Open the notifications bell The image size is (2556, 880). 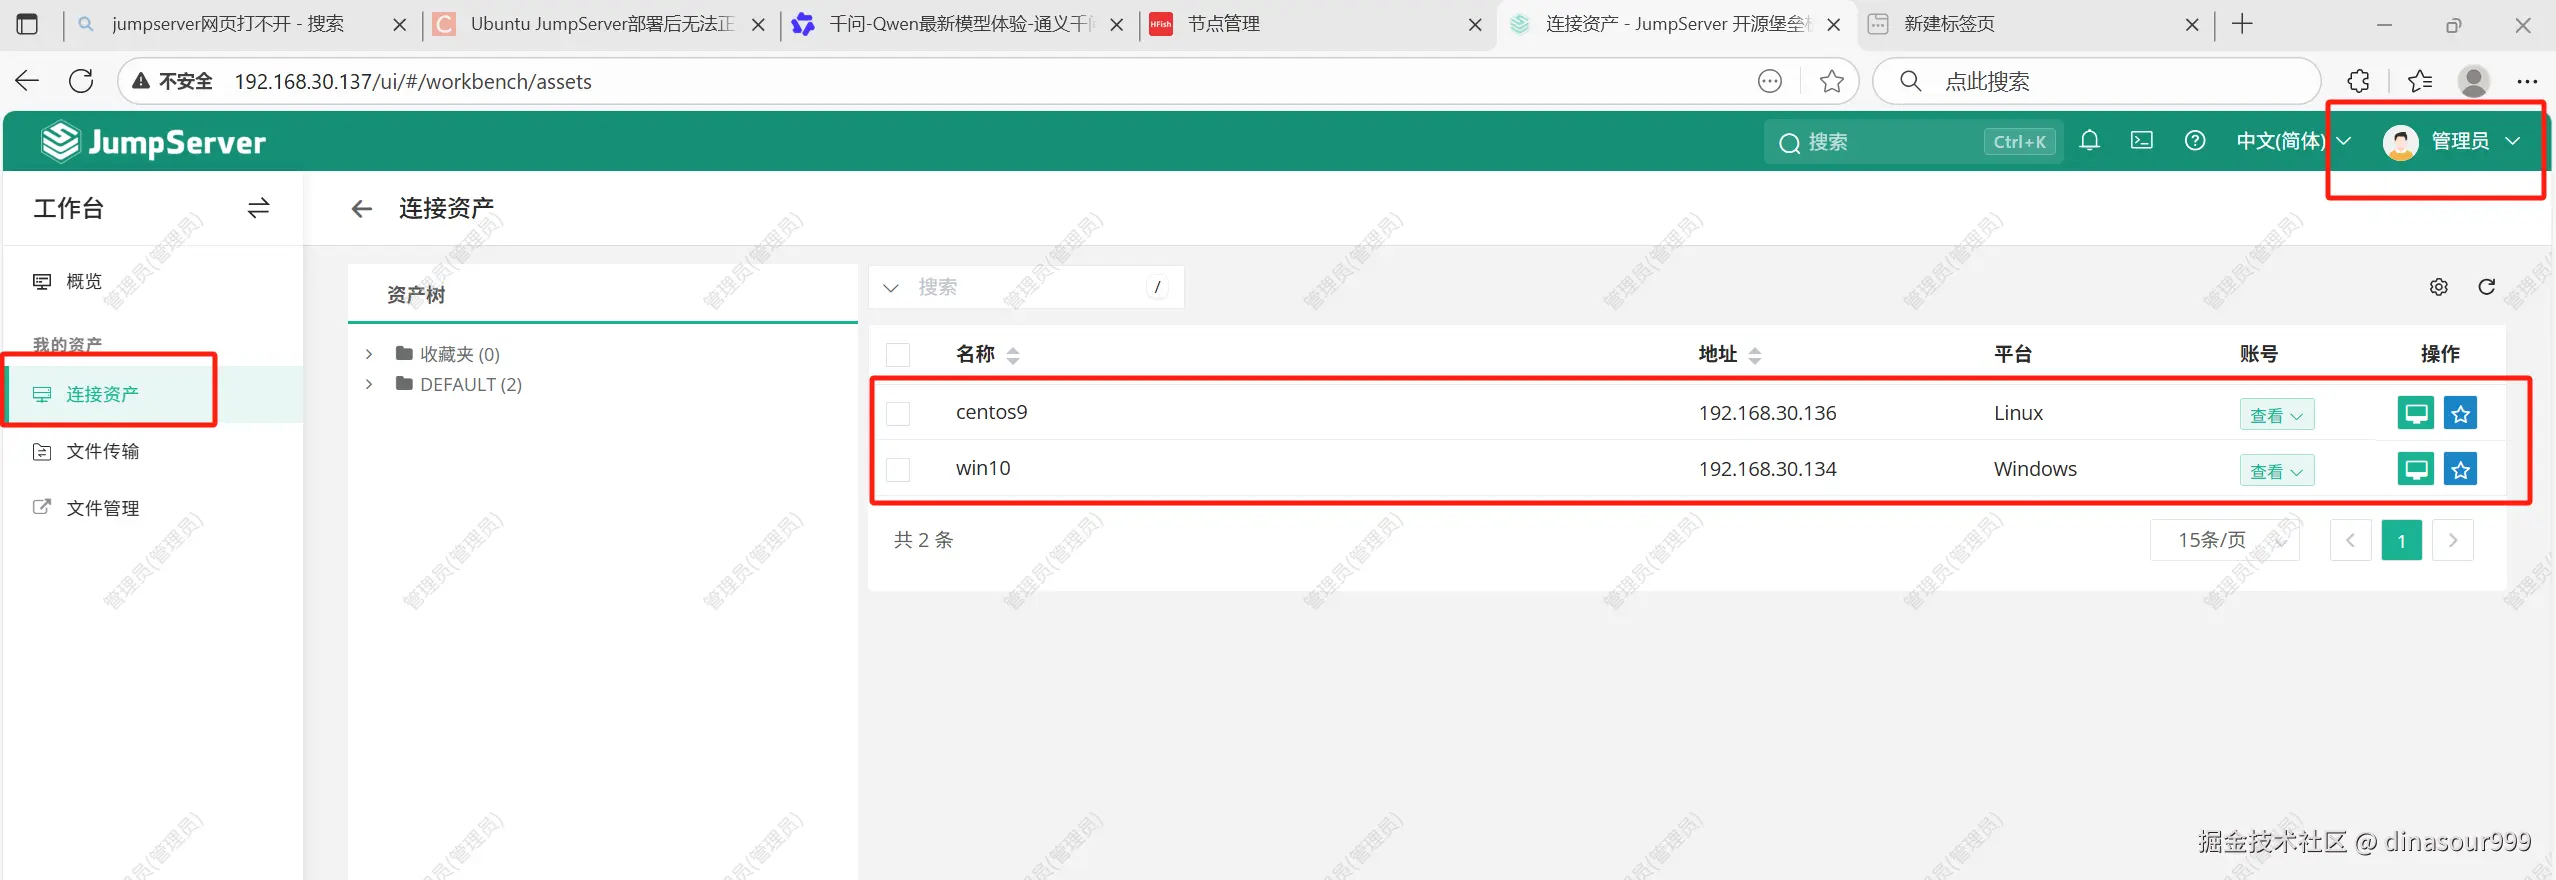pos(2089,141)
